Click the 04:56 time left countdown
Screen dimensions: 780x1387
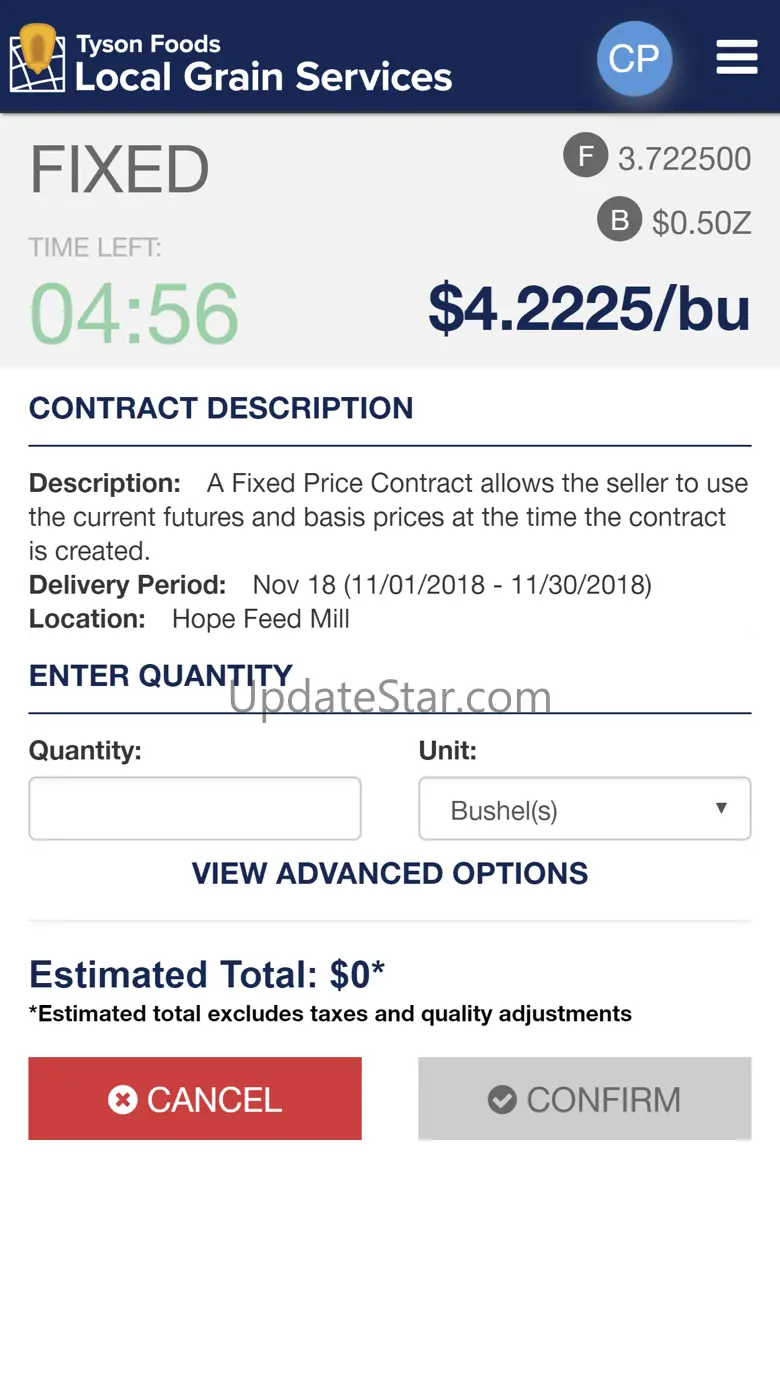[134, 313]
